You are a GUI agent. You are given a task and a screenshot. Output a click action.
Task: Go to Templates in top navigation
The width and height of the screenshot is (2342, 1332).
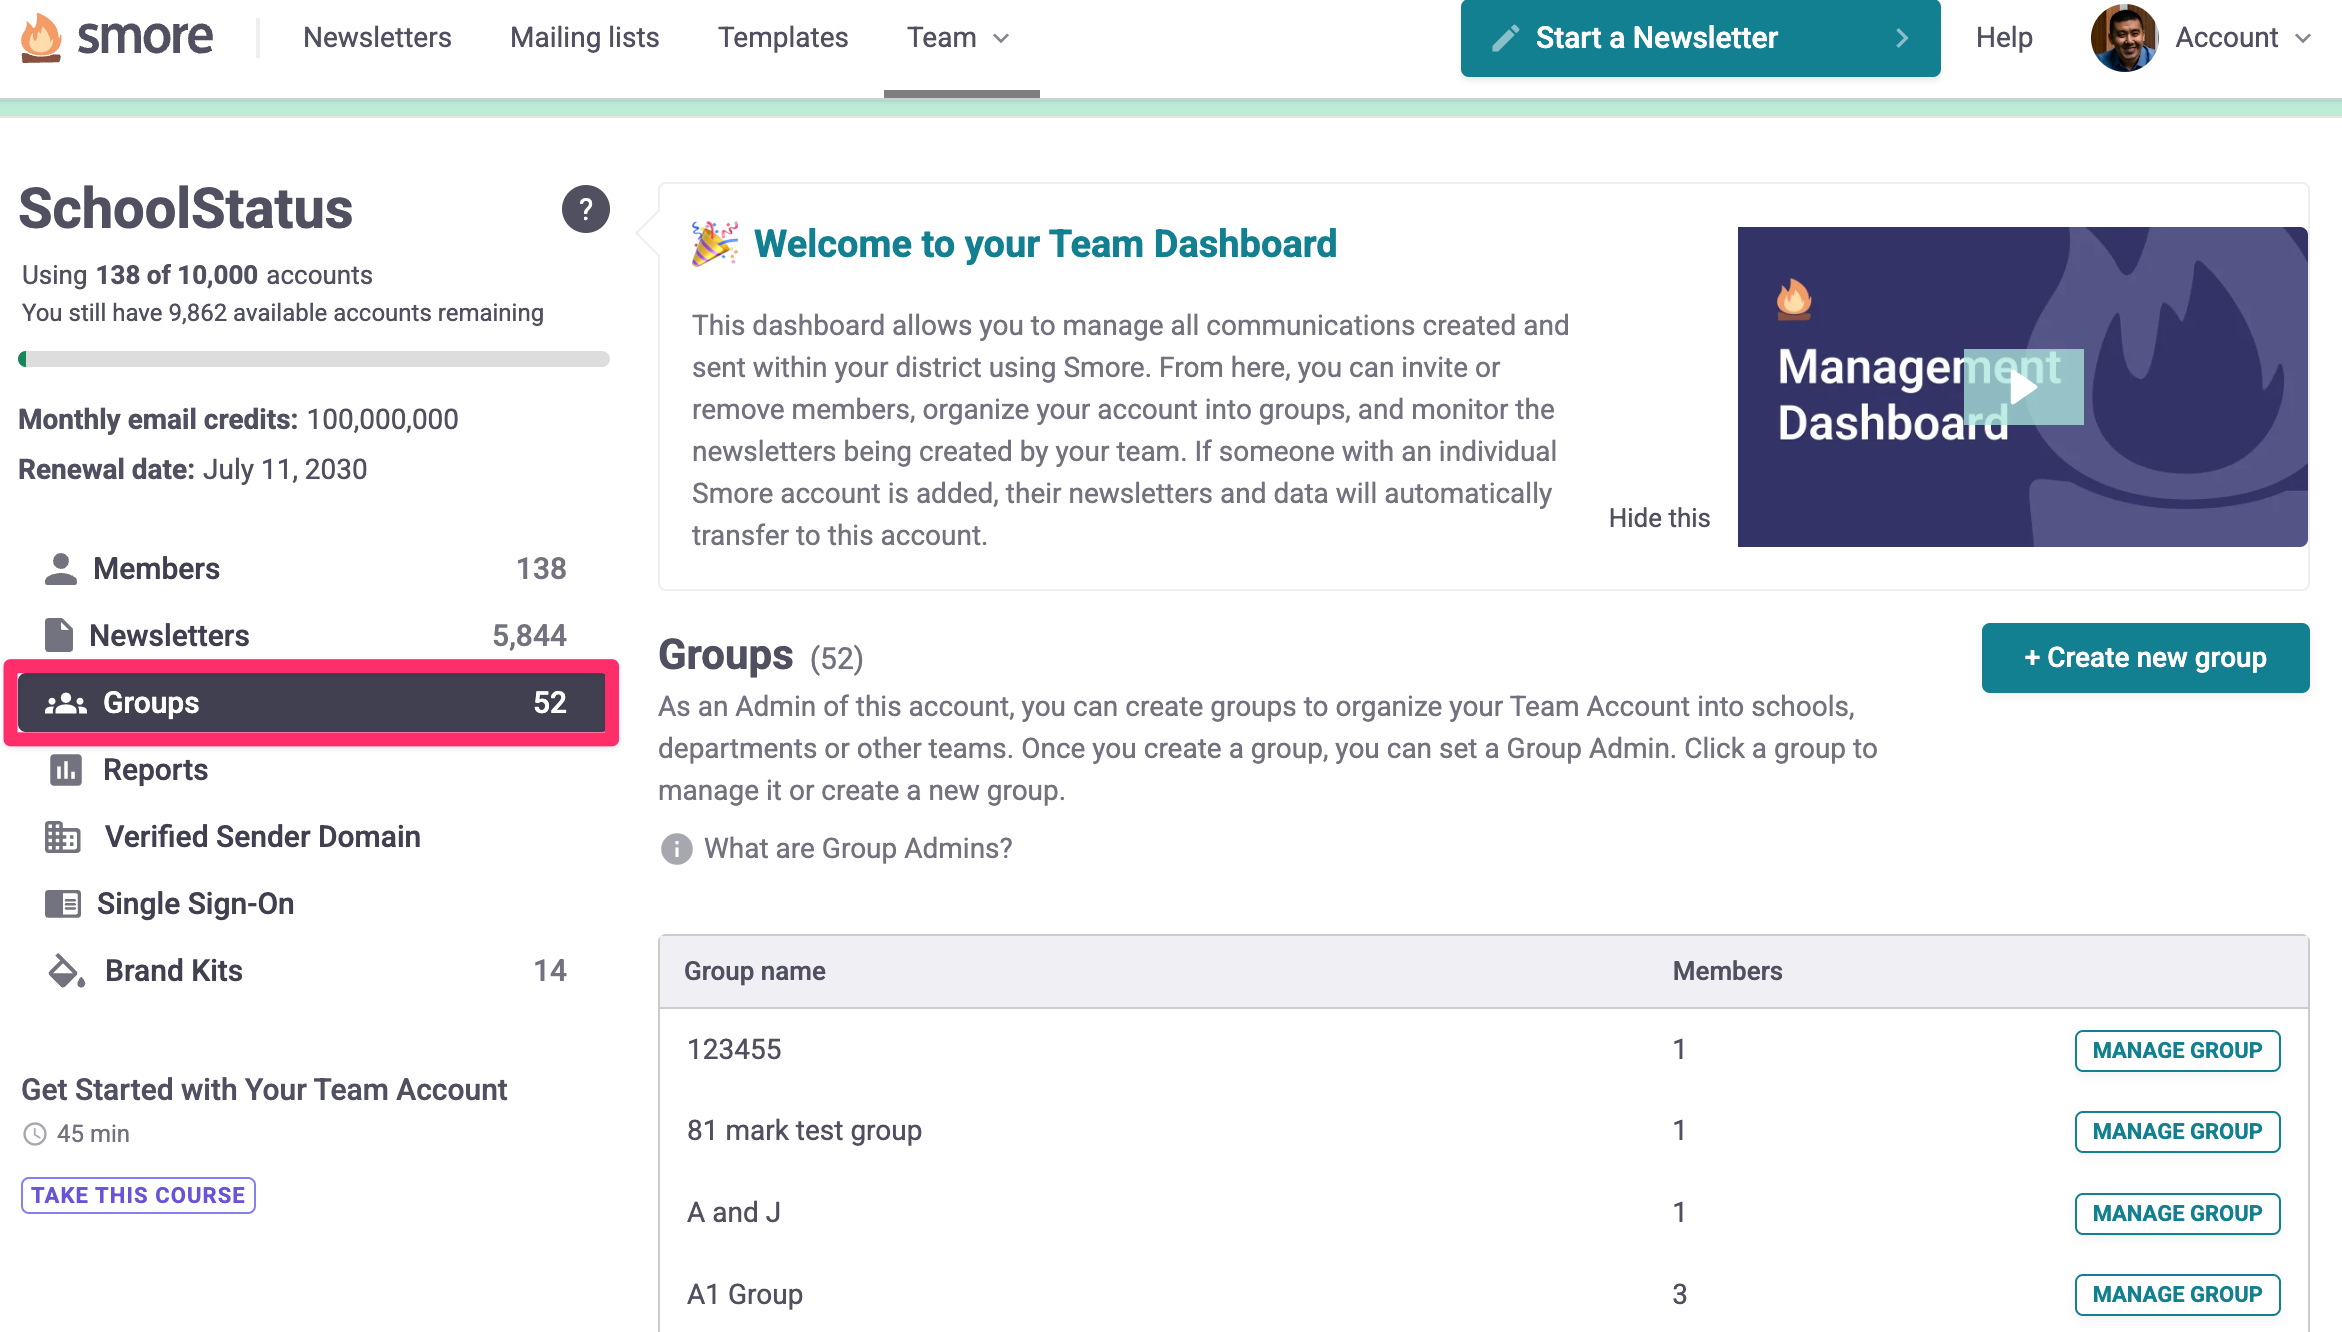click(782, 38)
